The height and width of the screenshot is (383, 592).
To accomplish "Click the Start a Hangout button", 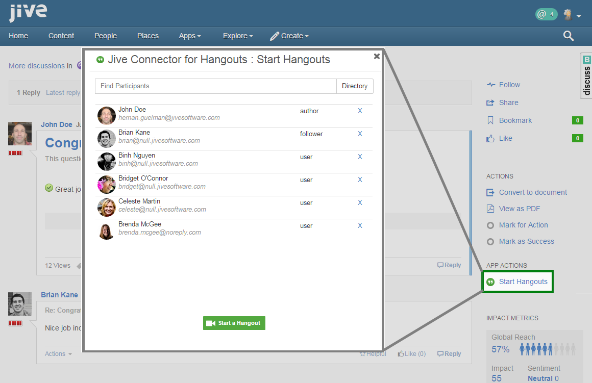I will 234,323.
